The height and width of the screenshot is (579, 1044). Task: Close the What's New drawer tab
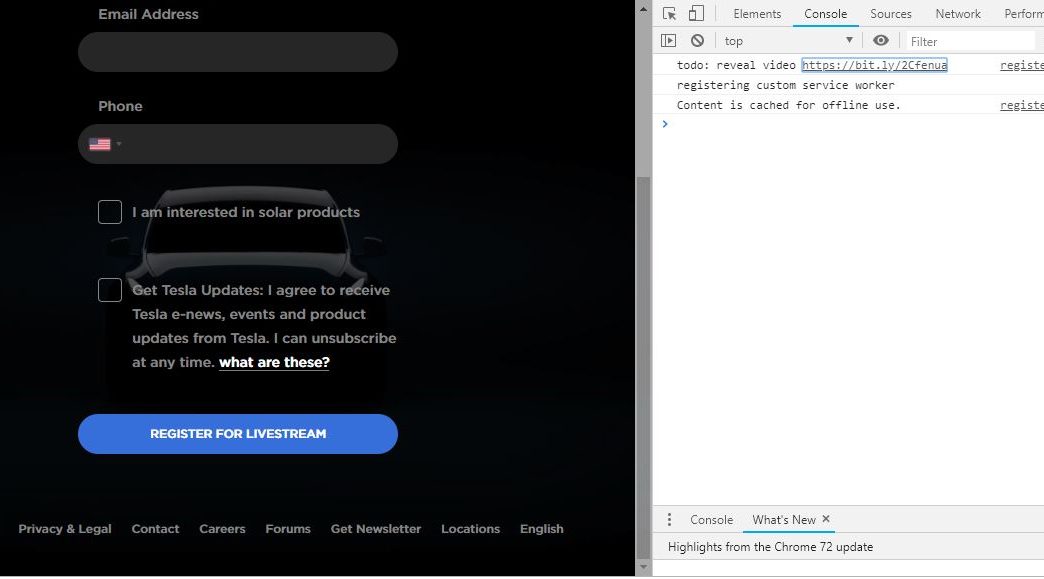point(826,519)
